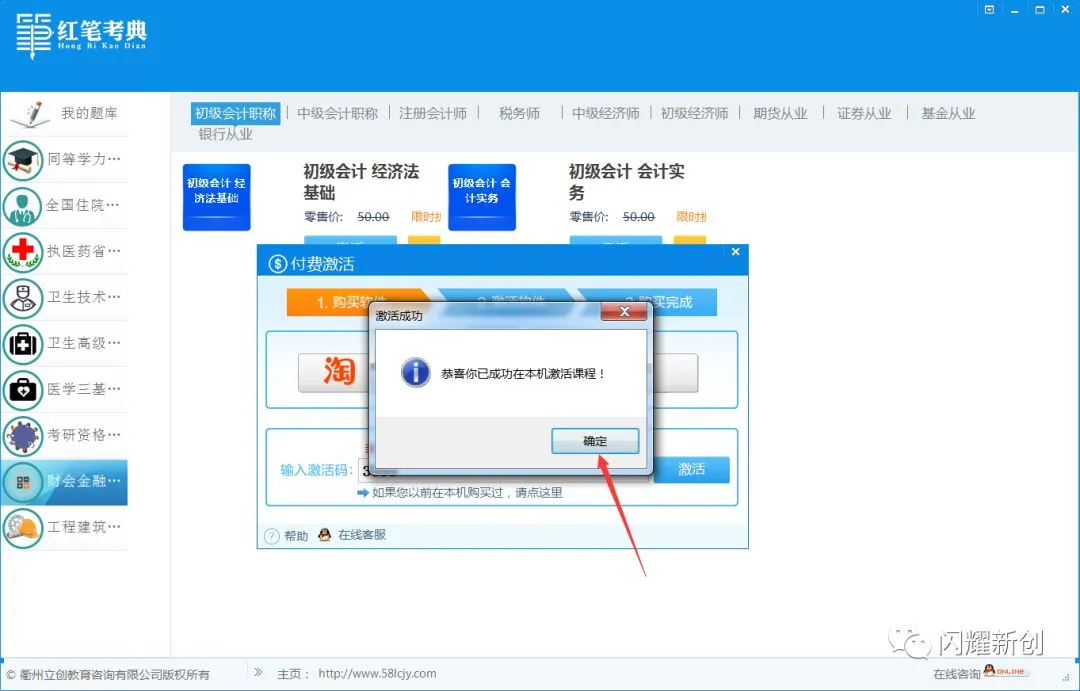Select the 考研资格 category icon
The height and width of the screenshot is (691, 1080).
click(x=23, y=435)
